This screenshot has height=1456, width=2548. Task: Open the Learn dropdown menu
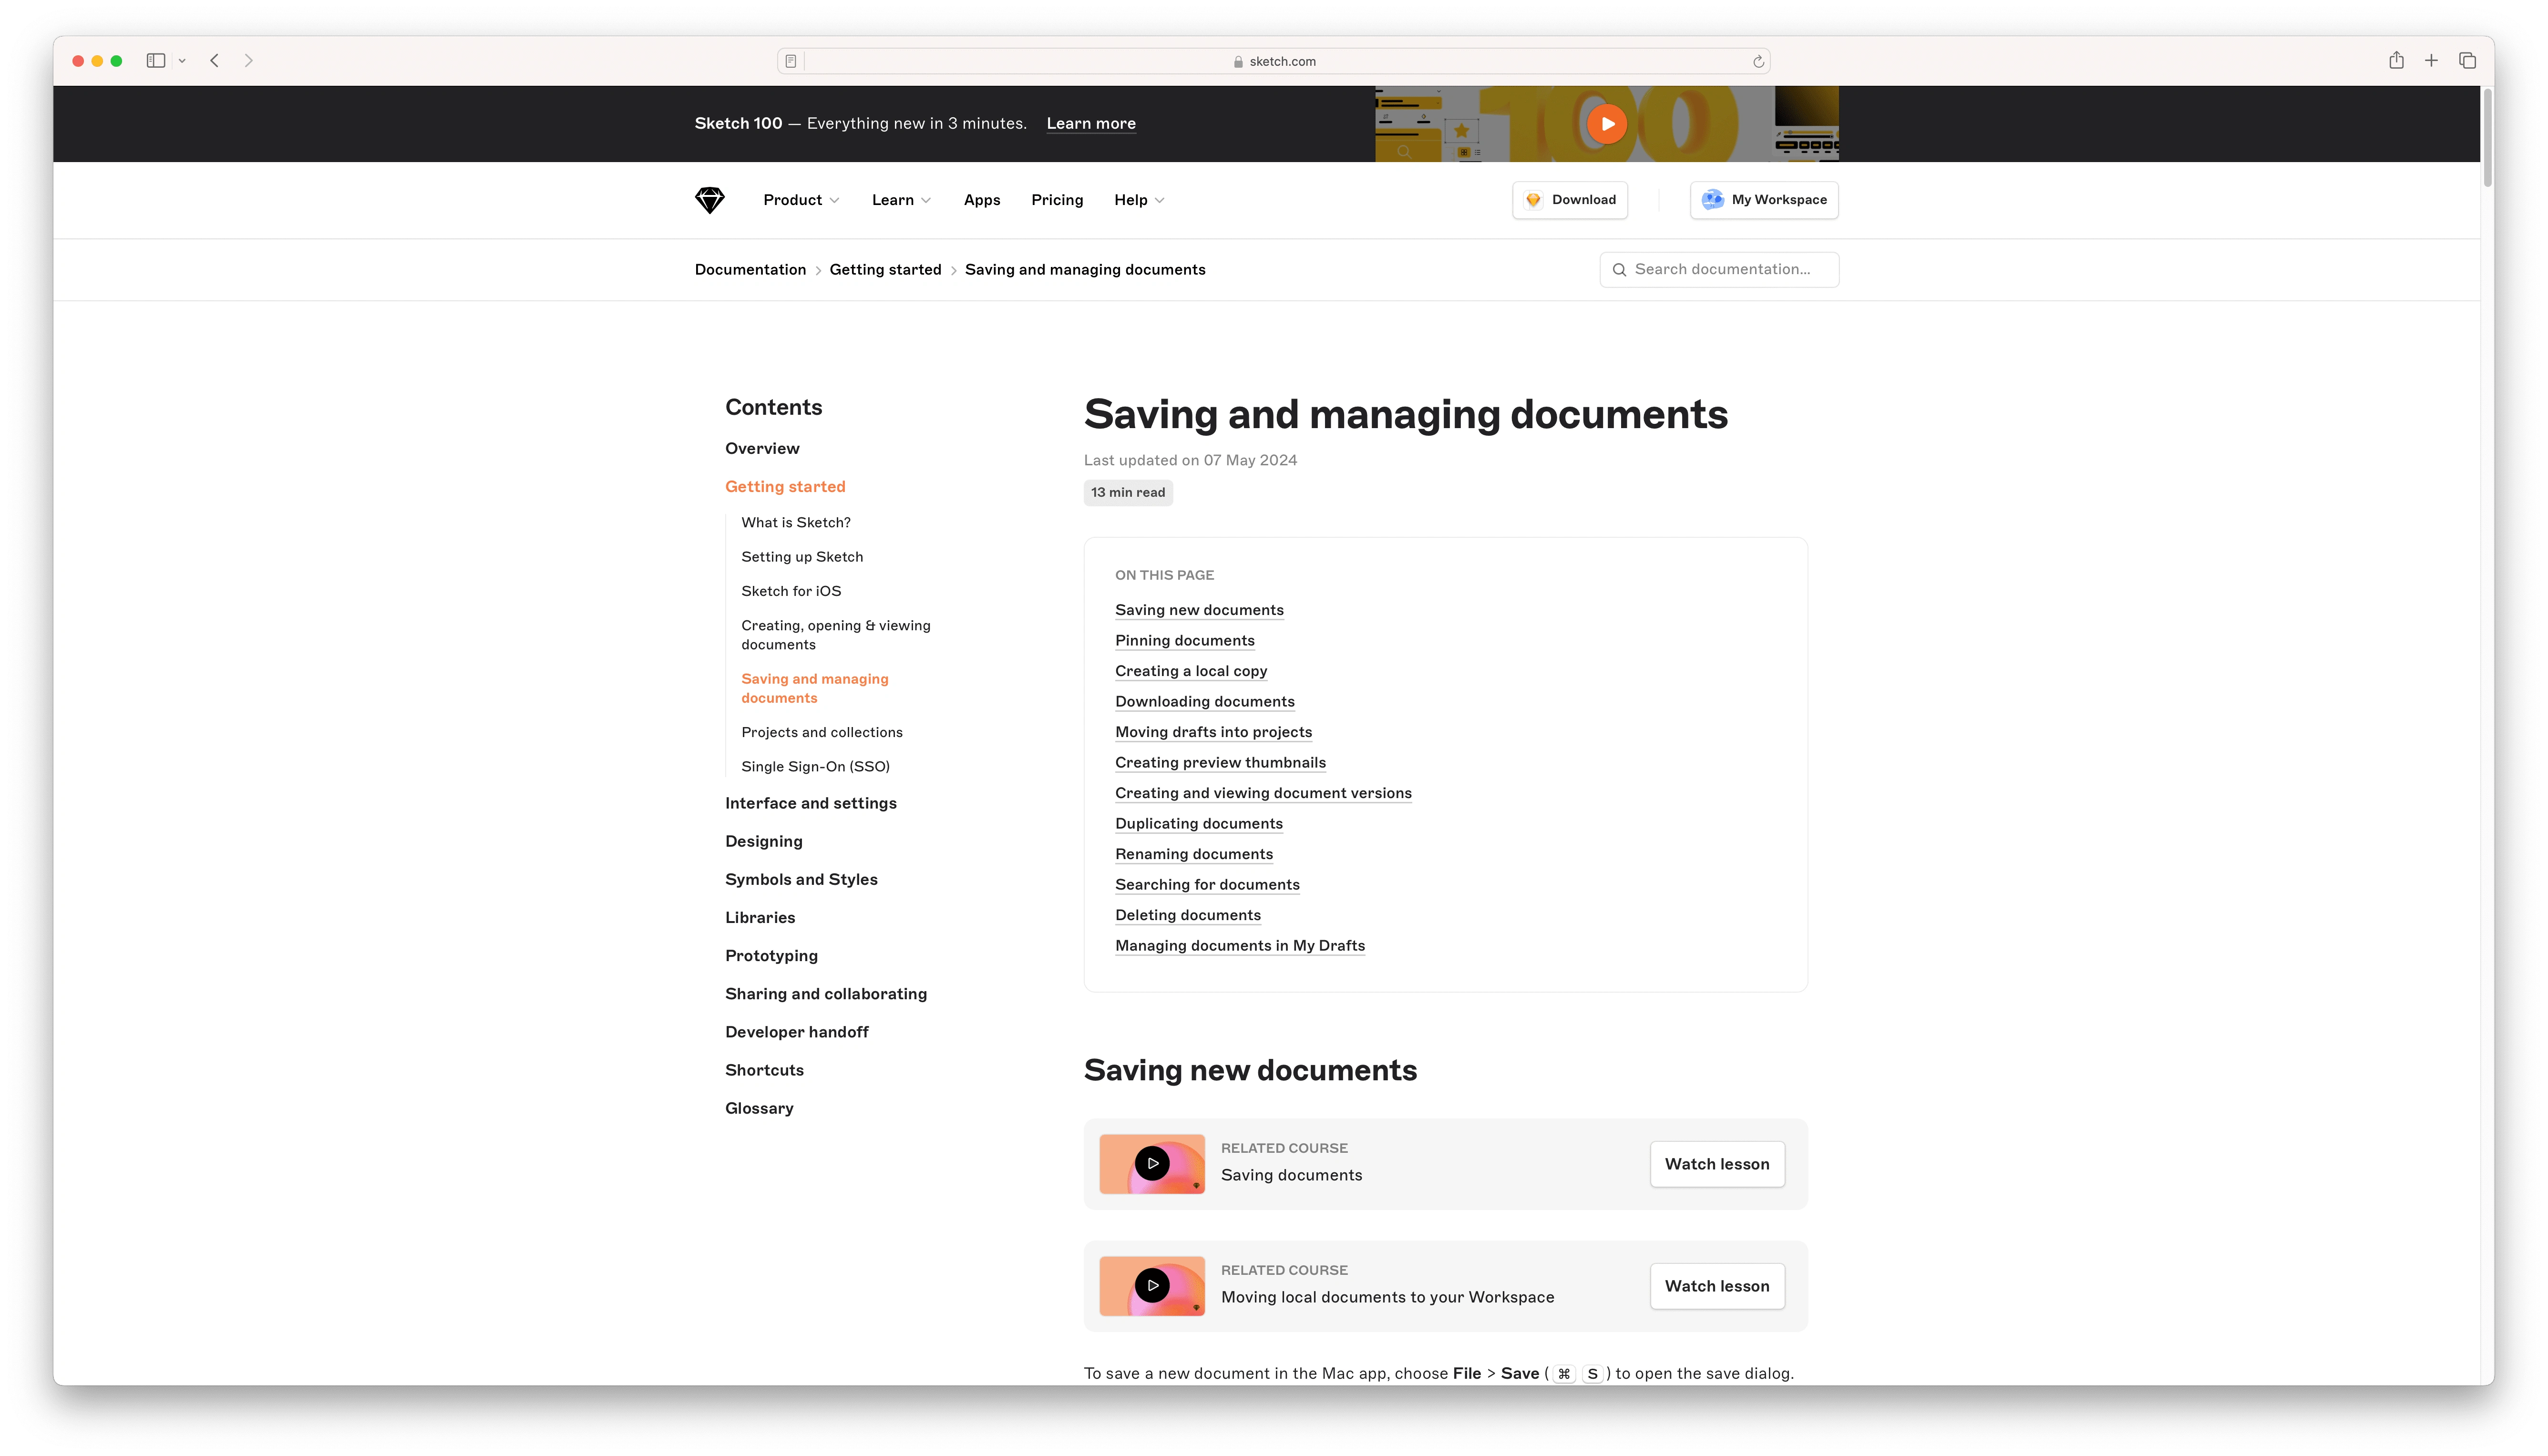coord(901,200)
